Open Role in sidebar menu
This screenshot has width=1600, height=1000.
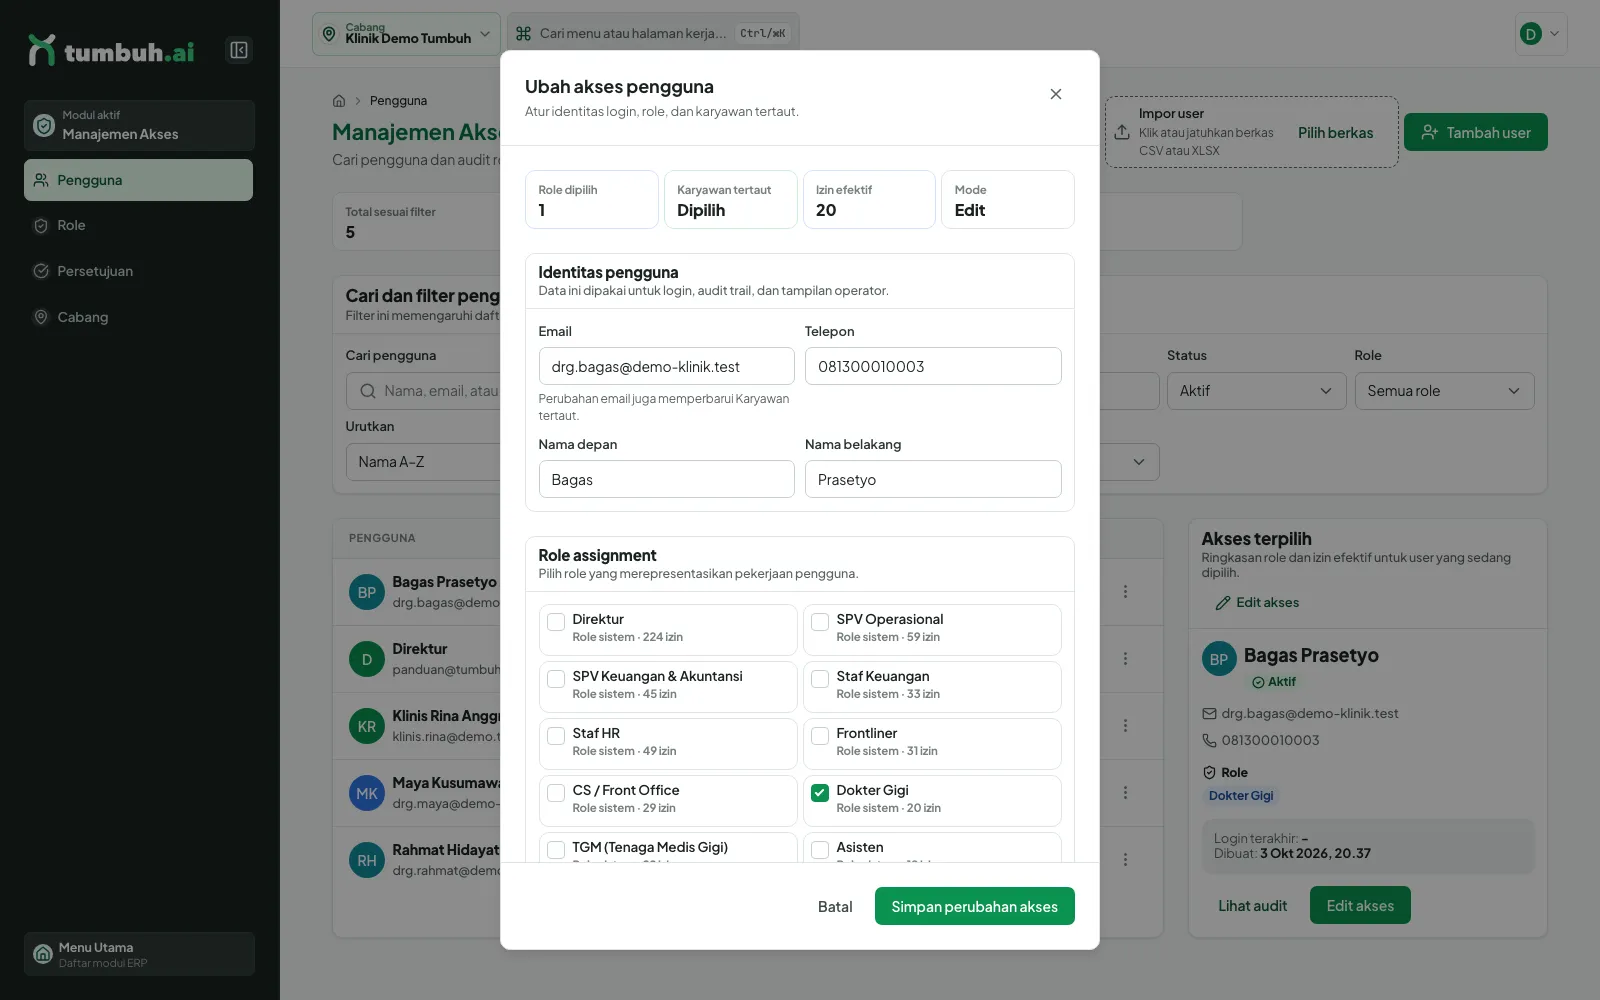[x=138, y=226]
